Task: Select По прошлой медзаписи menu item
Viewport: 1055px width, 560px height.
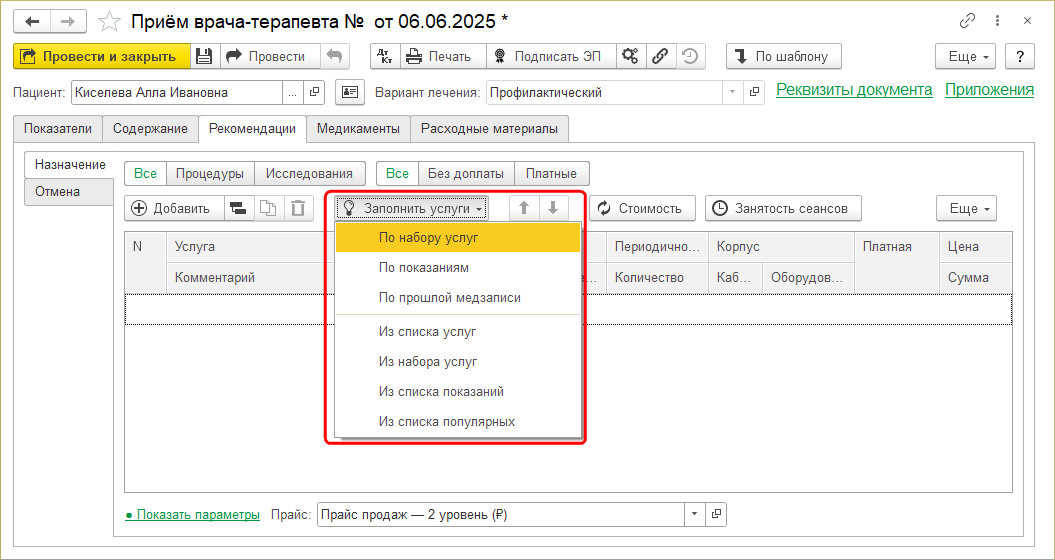Action: pyautogui.click(x=458, y=297)
